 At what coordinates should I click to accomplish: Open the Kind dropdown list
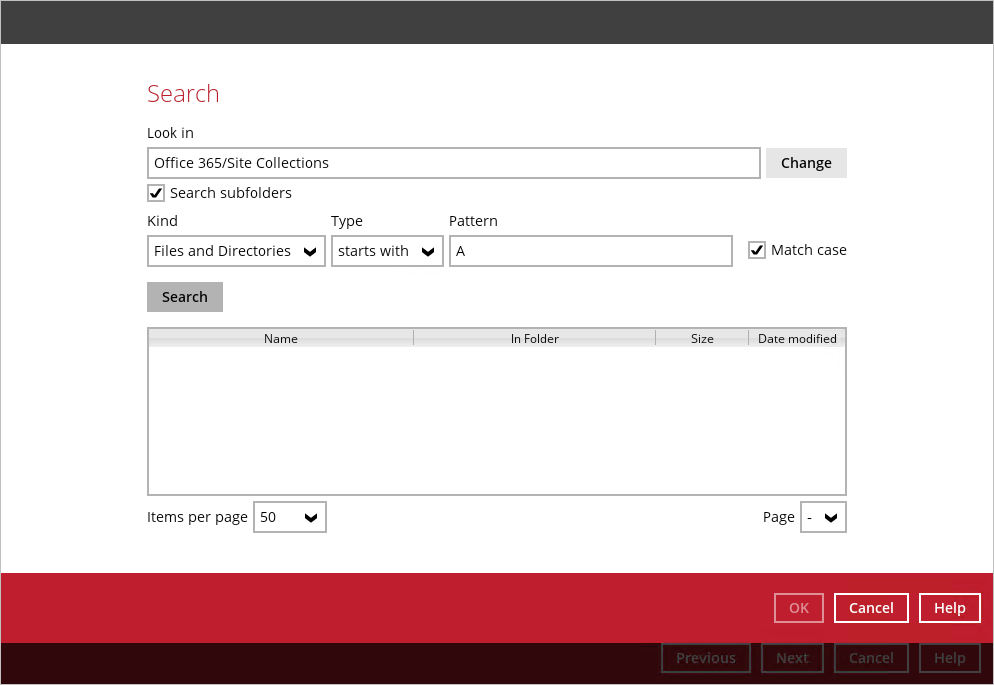(236, 251)
